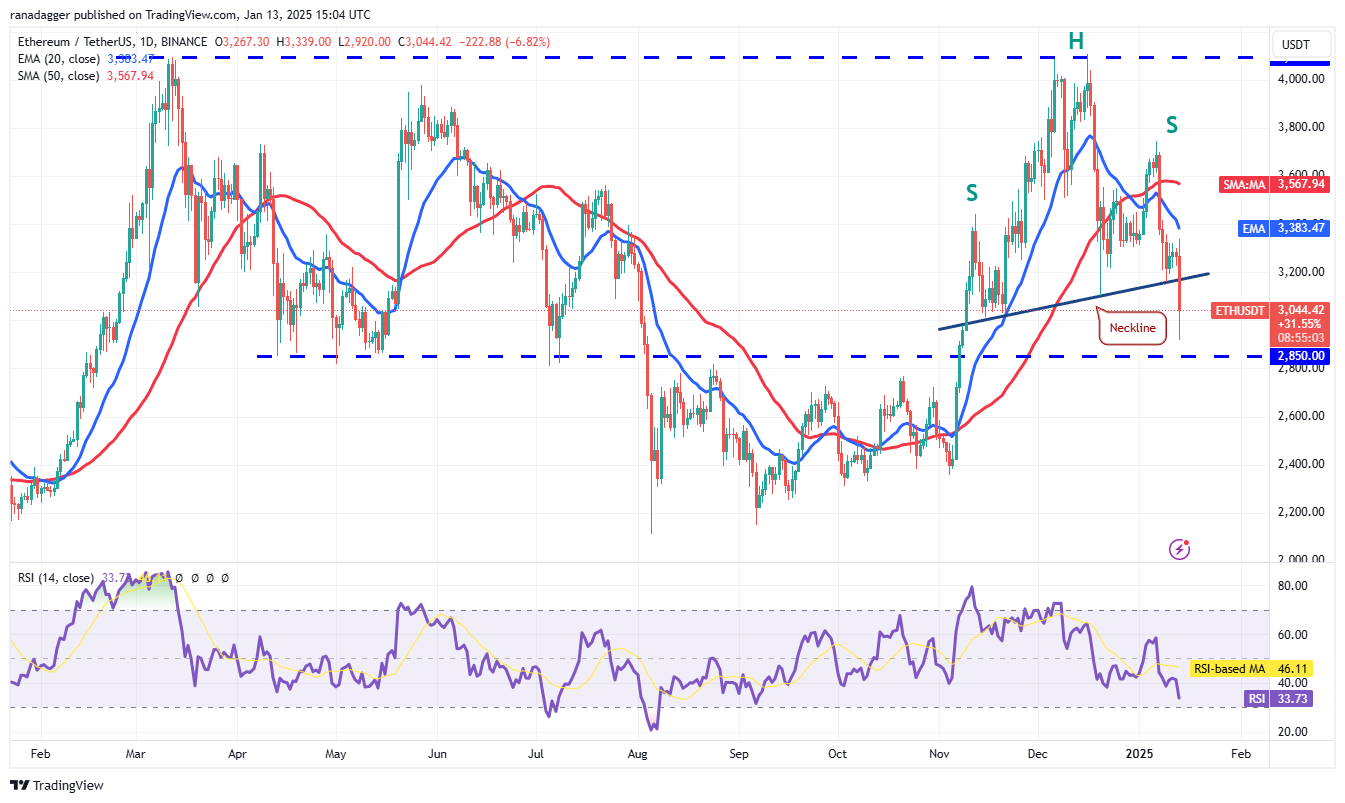Click the 2,200.00 price axis label
The width and height of the screenshot is (1345, 803).
click(x=1300, y=511)
